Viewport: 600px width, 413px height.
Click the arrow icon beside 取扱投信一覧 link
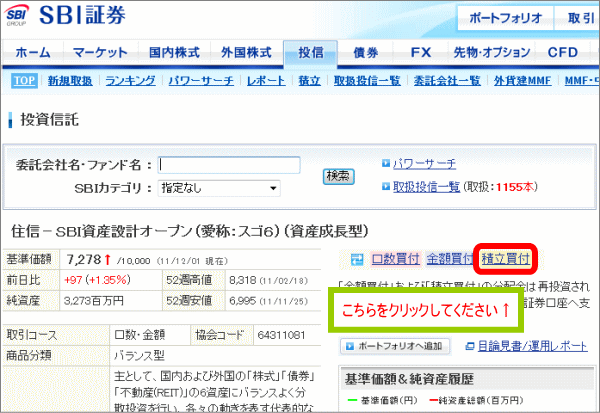click(385, 187)
